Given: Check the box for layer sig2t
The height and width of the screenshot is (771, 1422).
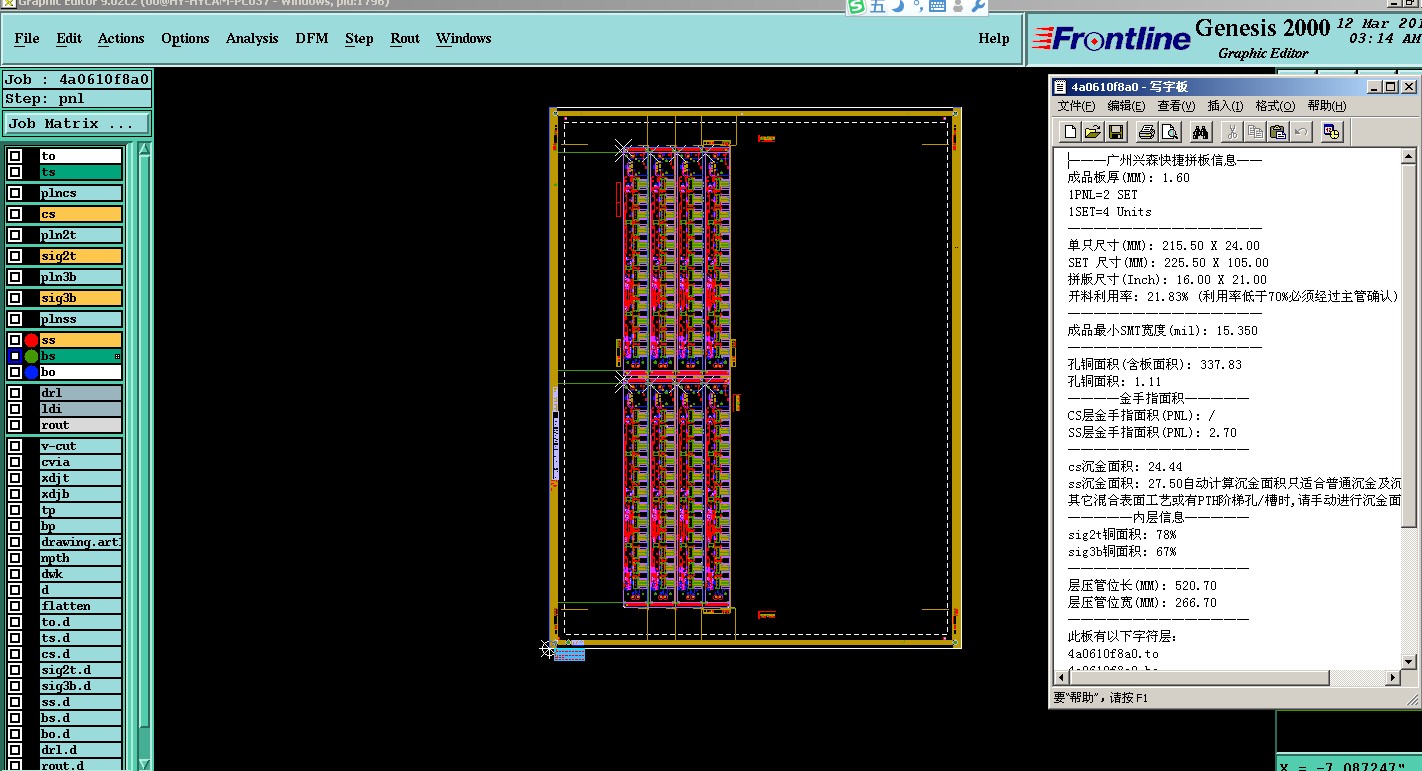Looking at the screenshot, I should pyautogui.click(x=15, y=256).
